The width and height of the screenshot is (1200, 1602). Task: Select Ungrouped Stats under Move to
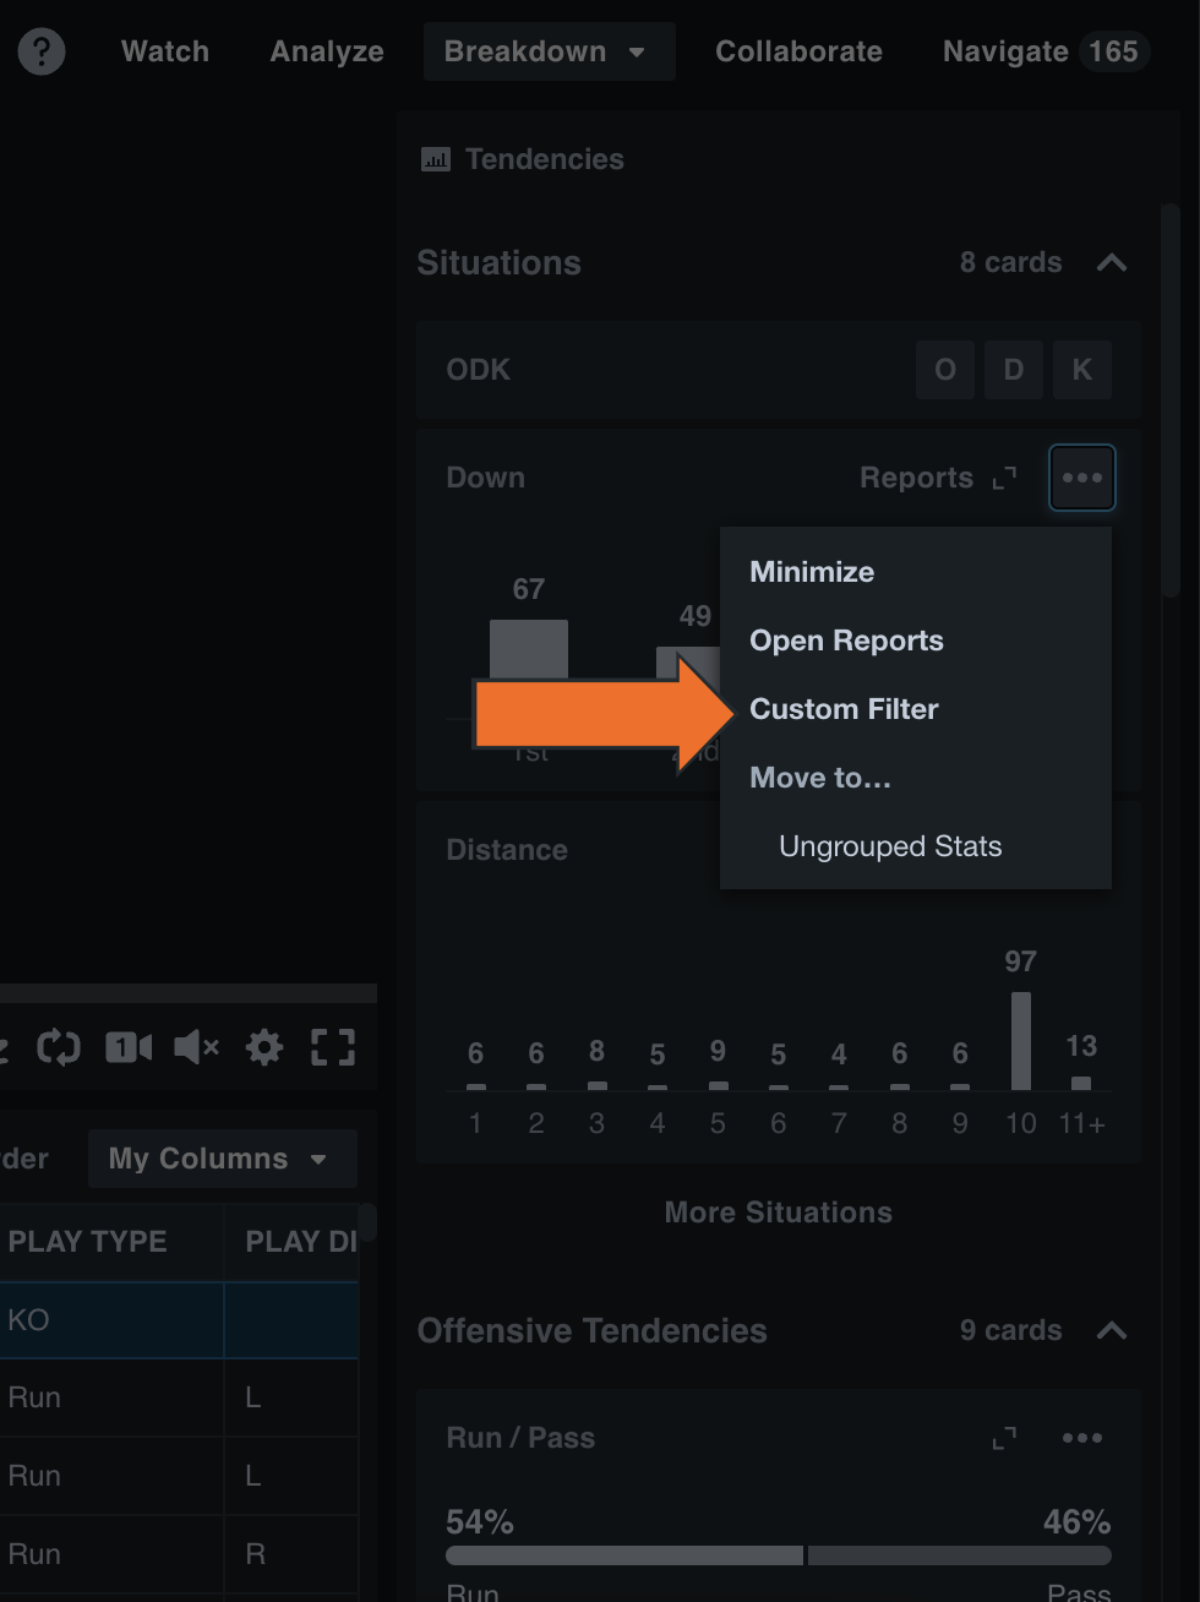890,847
